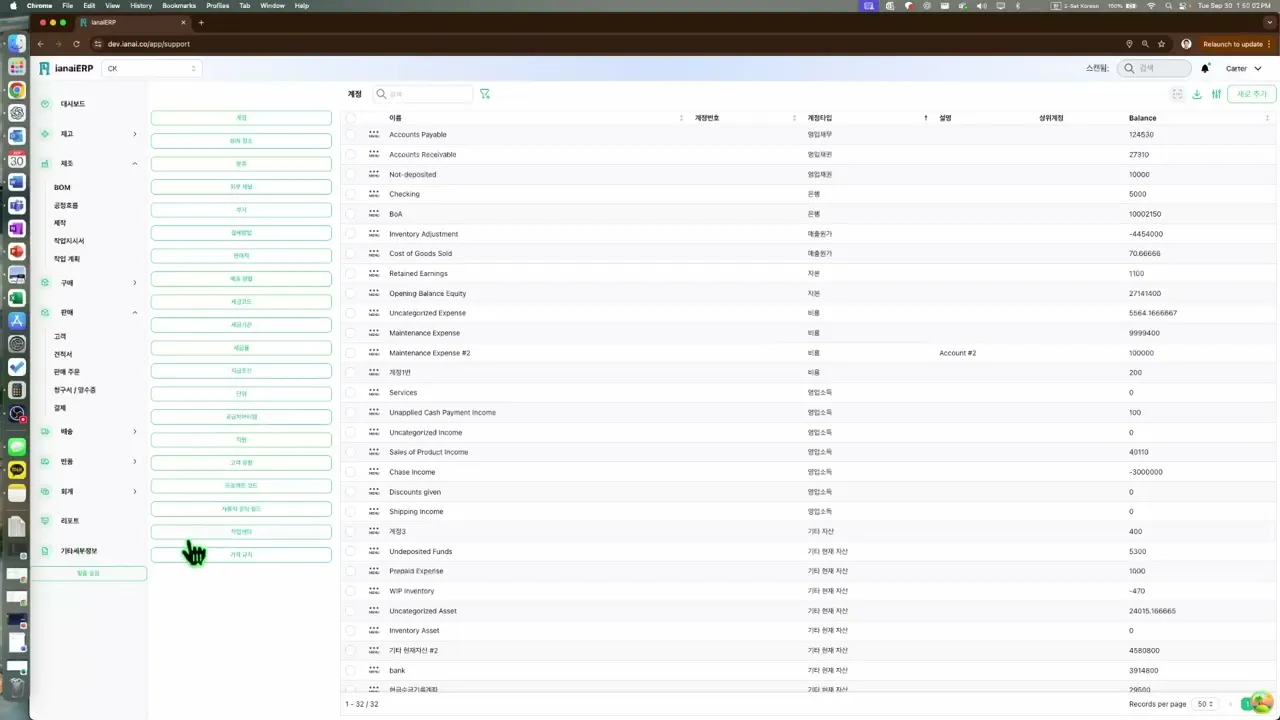The image size is (1280, 720).
Task: Check the Opening Balance Equity row checkbox
Action: (351, 293)
